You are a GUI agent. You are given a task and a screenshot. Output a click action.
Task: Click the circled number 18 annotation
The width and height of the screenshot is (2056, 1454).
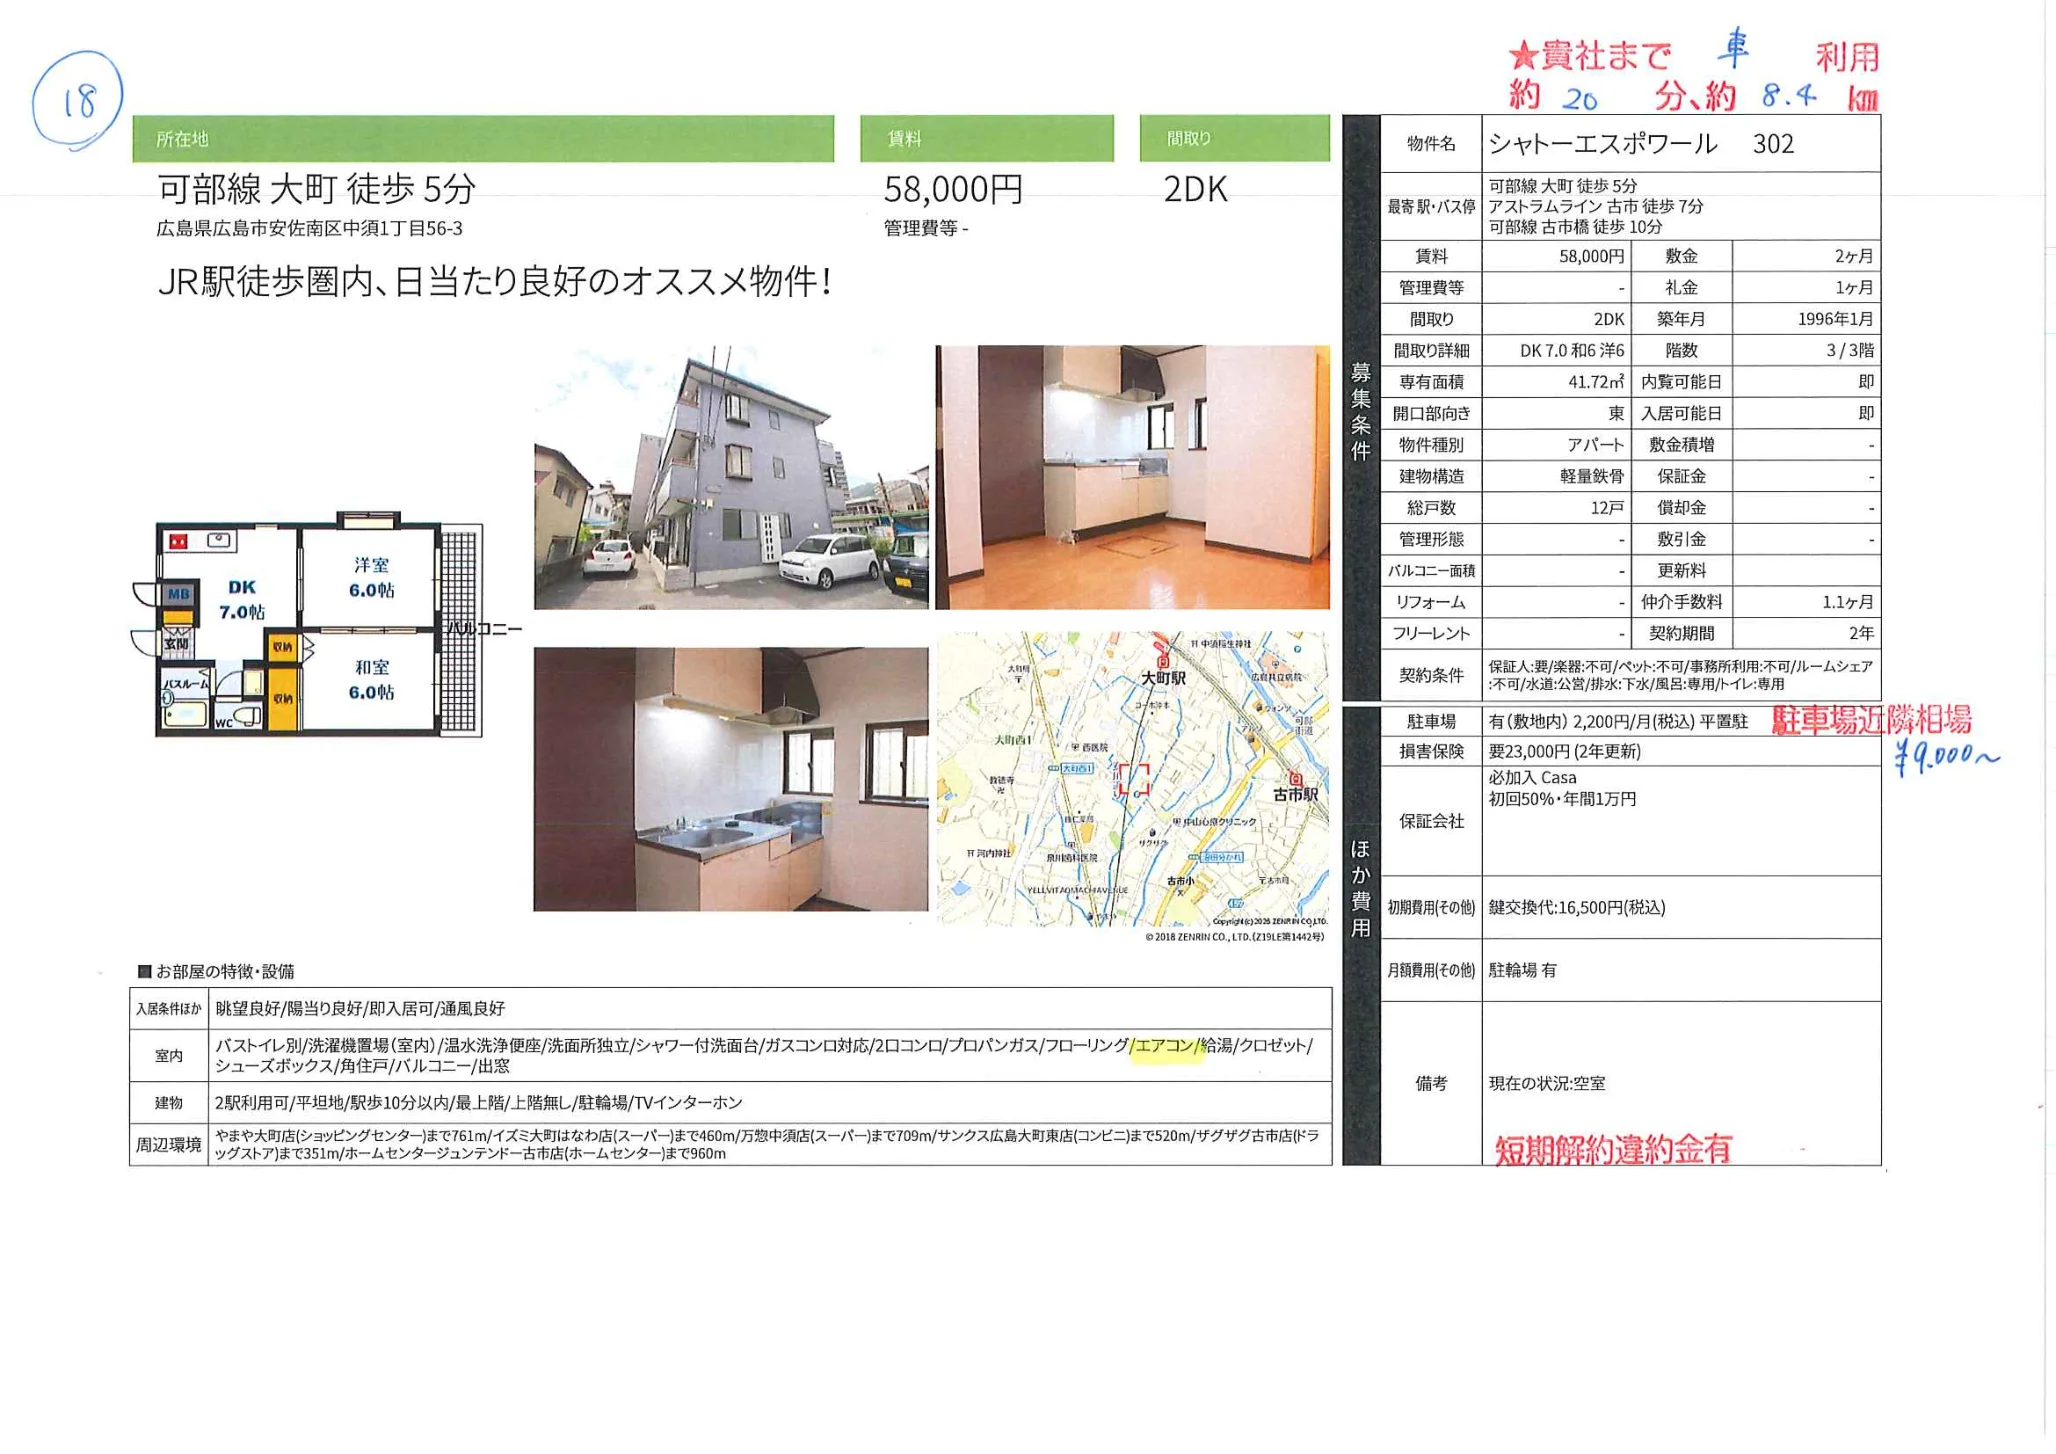[78, 100]
